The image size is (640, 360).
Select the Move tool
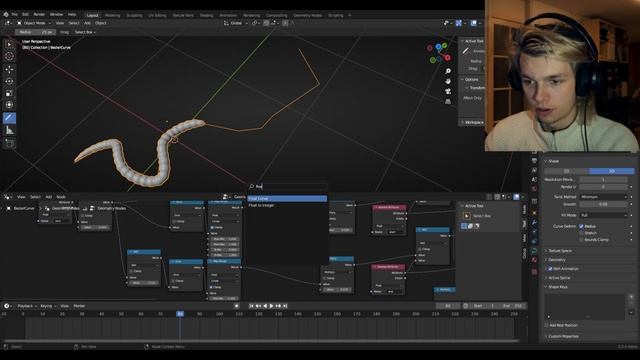pos(9,69)
